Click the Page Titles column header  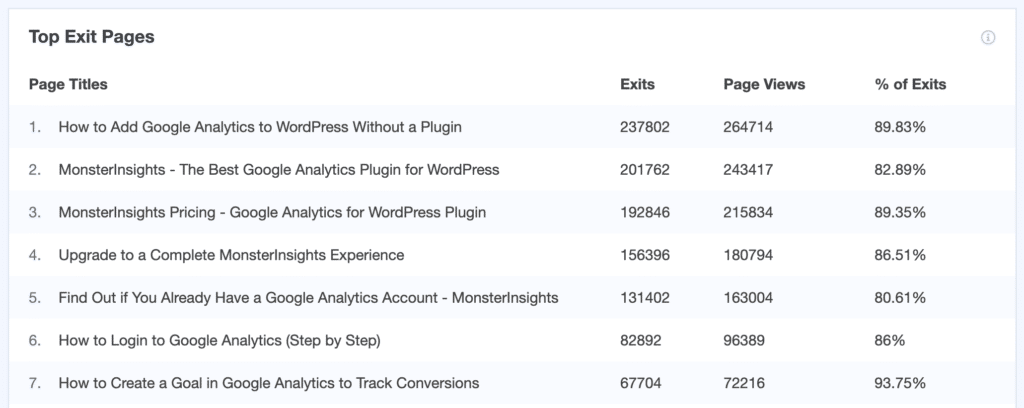click(68, 84)
